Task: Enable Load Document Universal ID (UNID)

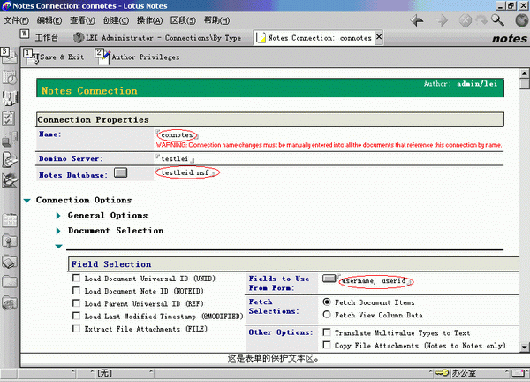Action: 76,278
